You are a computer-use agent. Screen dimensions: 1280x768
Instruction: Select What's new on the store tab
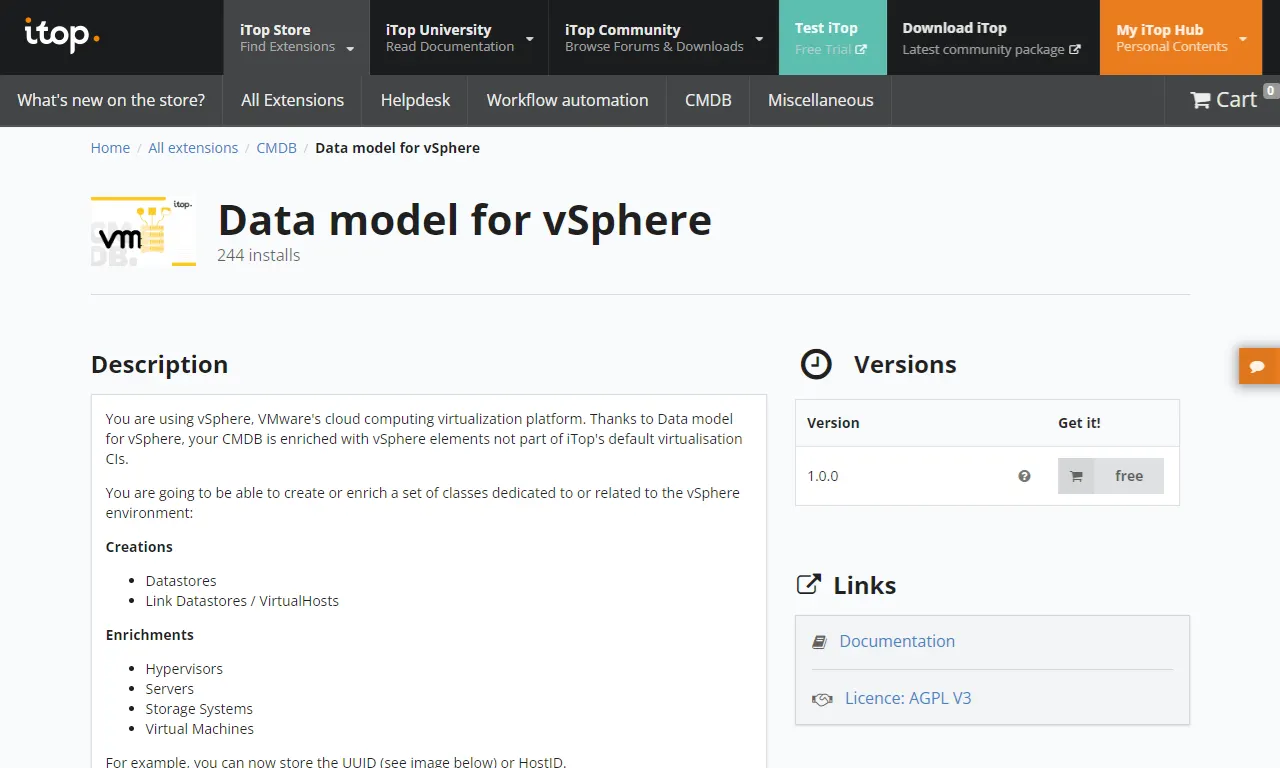coord(111,100)
